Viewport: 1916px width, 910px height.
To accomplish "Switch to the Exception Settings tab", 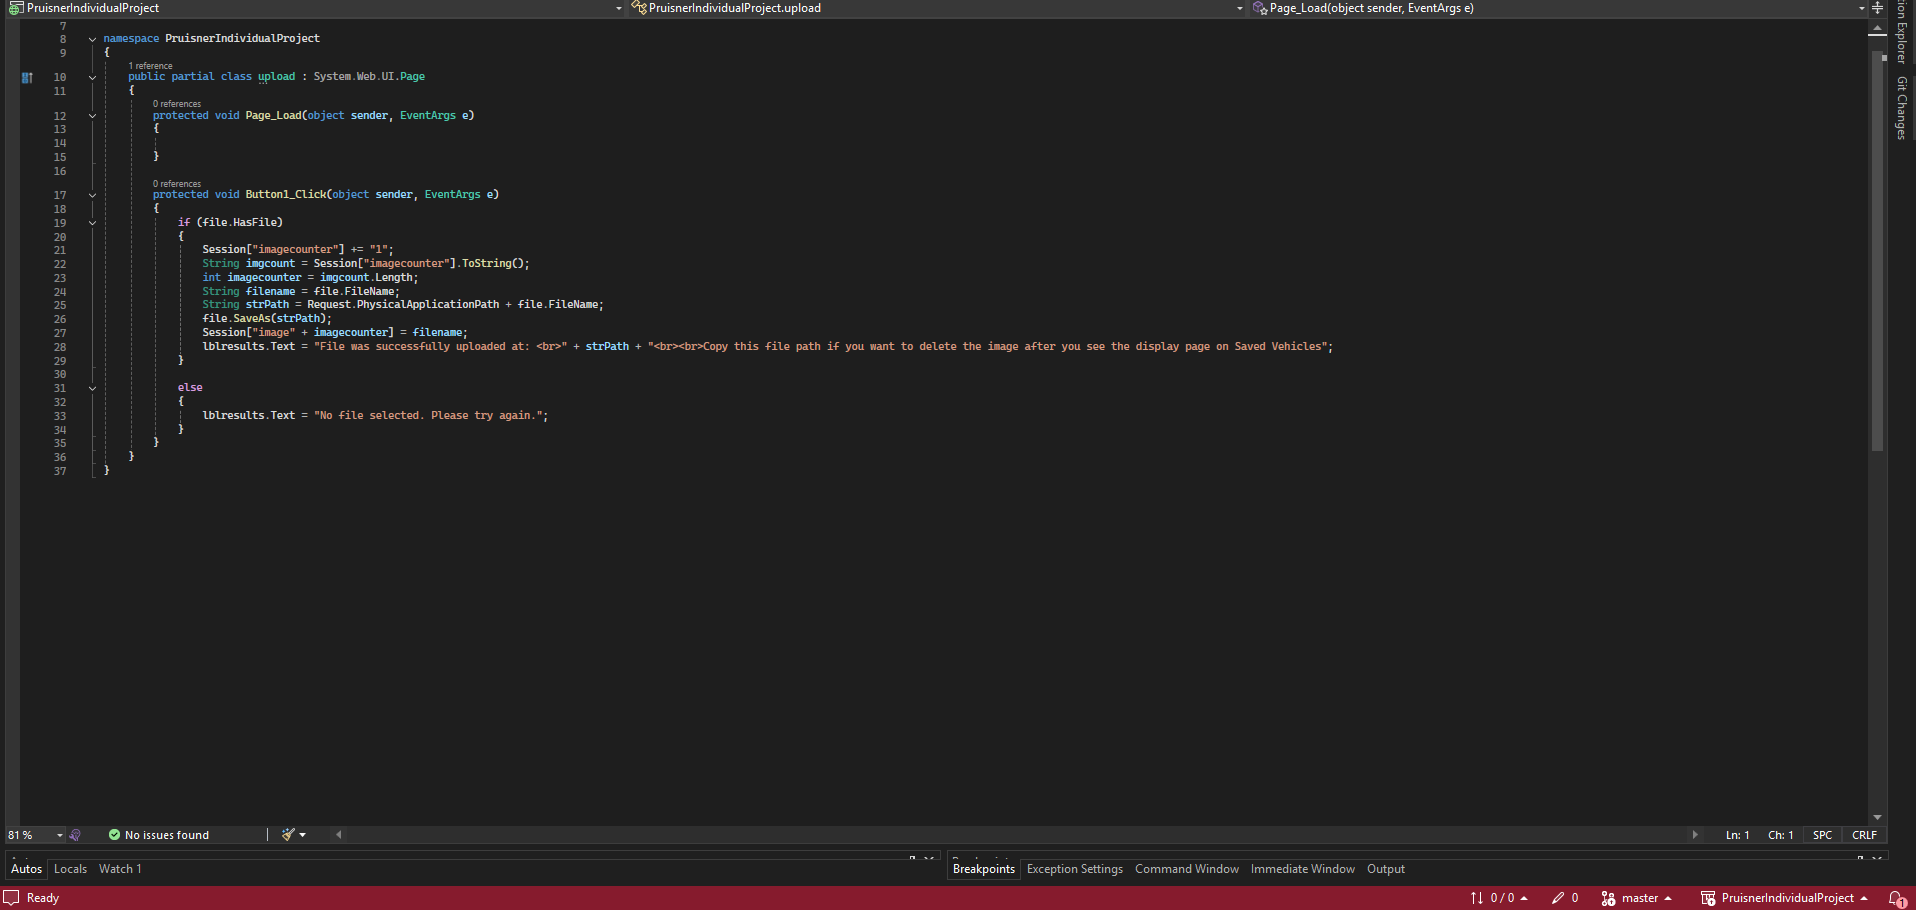I will click(1075, 869).
